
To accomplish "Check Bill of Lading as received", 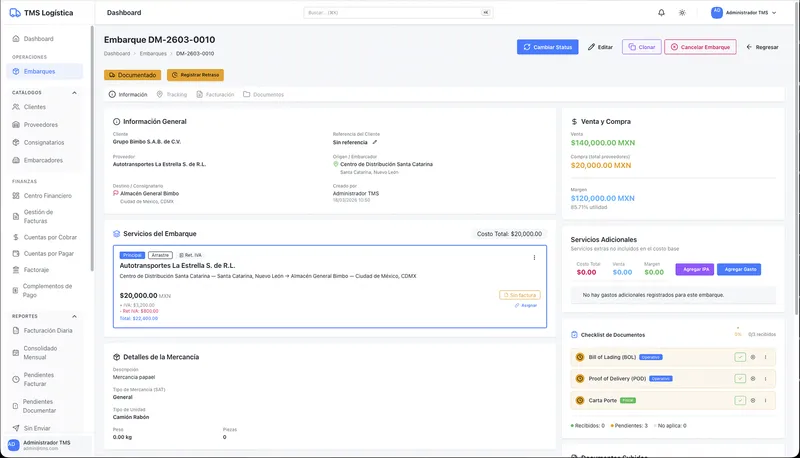I will (x=740, y=357).
